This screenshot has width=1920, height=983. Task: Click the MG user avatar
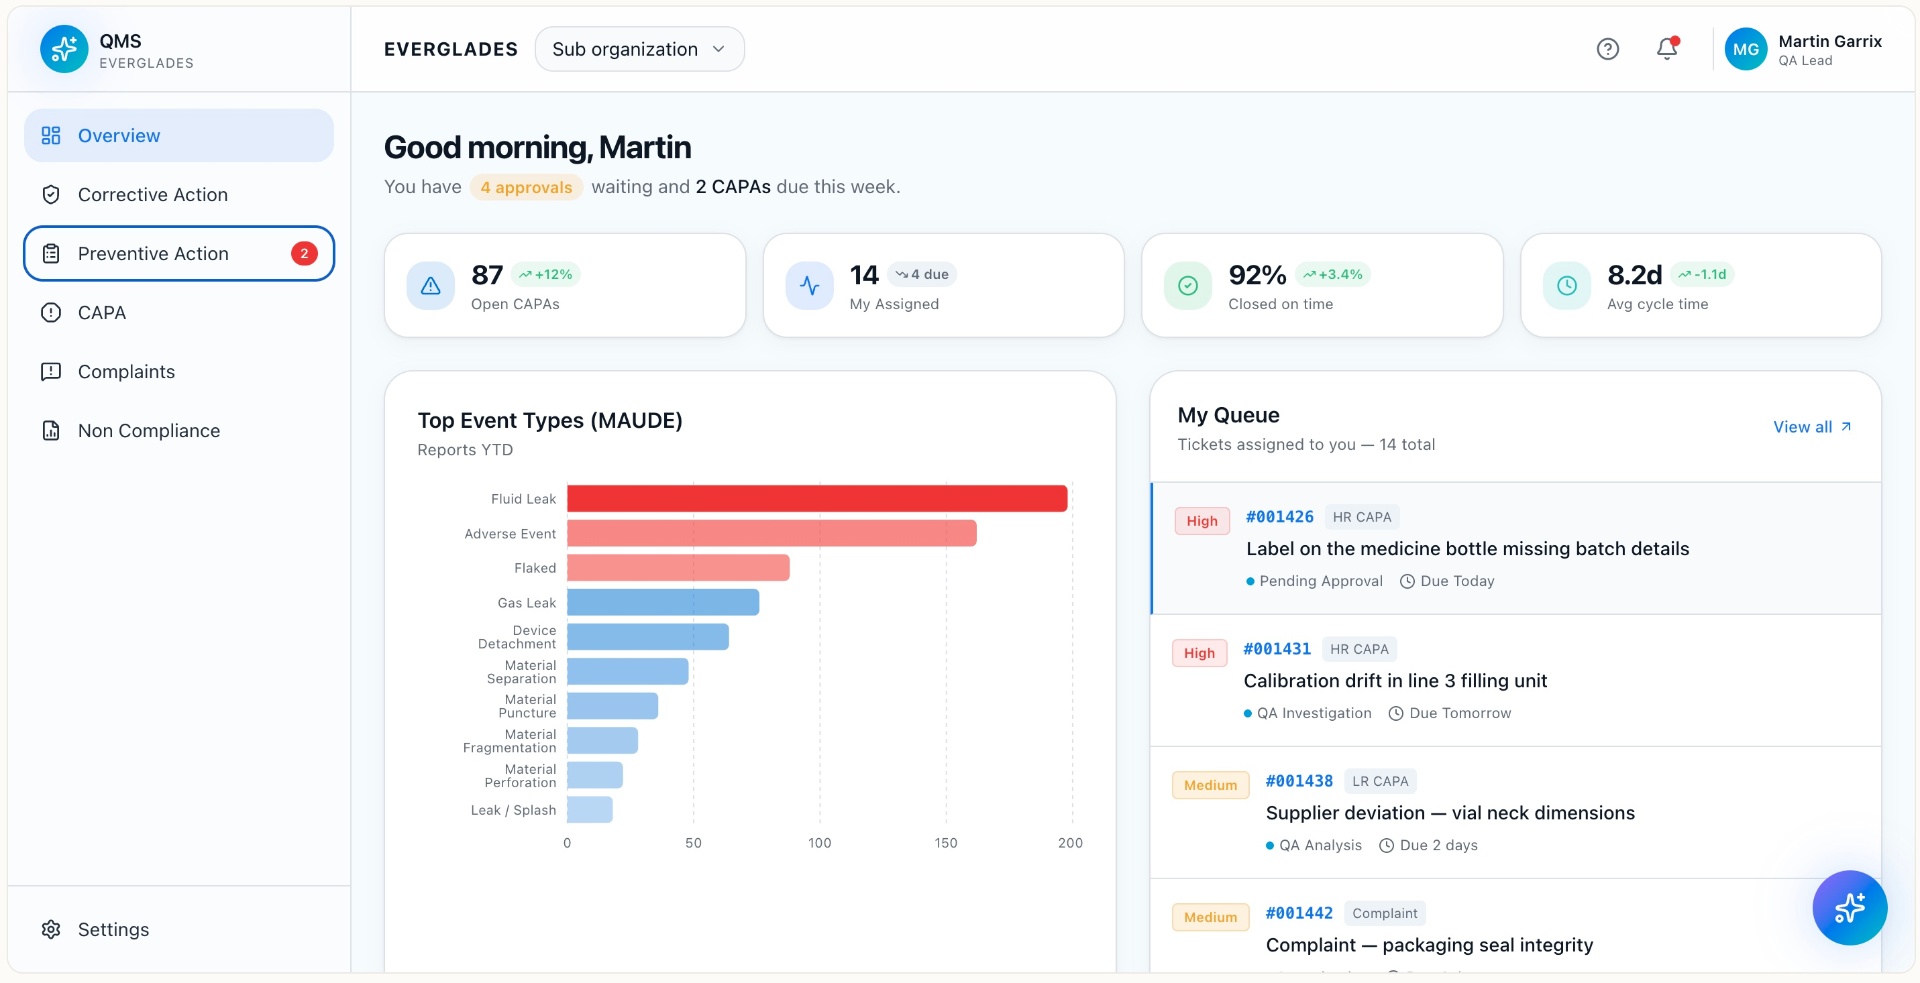point(1746,49)
